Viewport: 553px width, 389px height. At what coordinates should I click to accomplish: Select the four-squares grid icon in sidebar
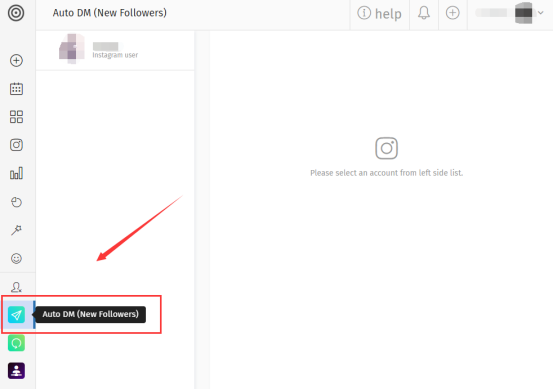click(x=16, y=117)
